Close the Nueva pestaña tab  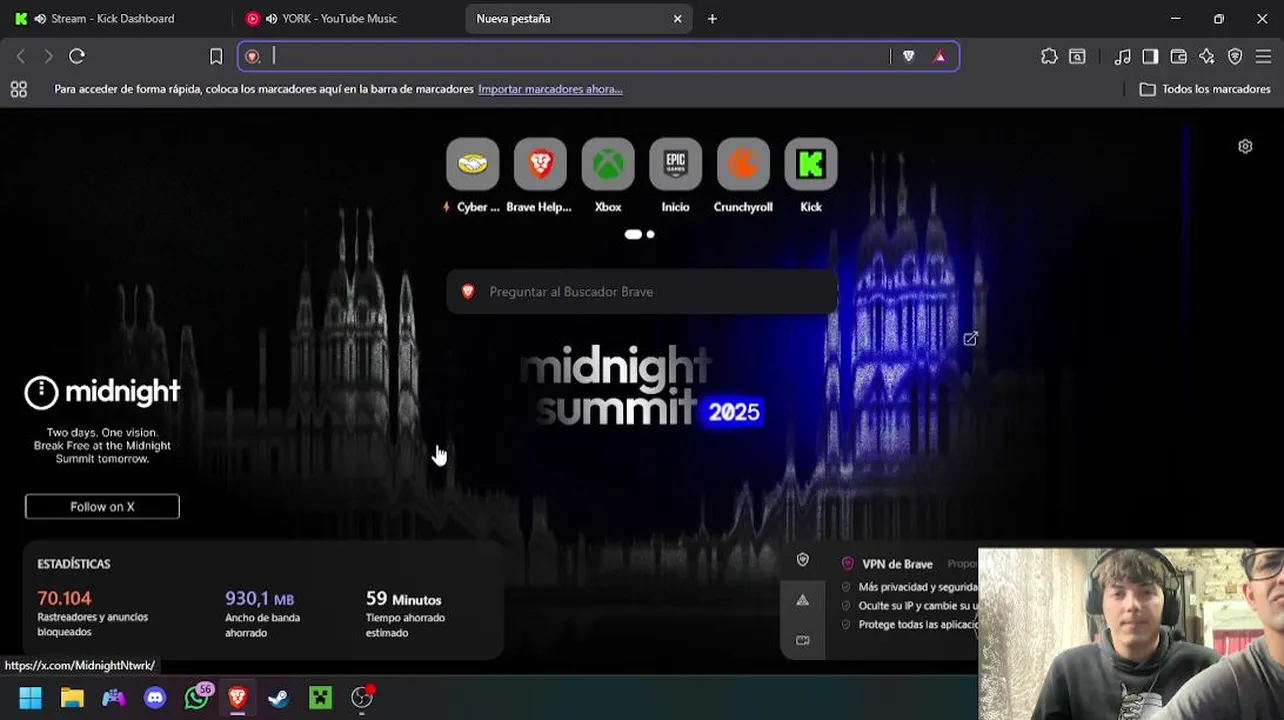[677, 18]
